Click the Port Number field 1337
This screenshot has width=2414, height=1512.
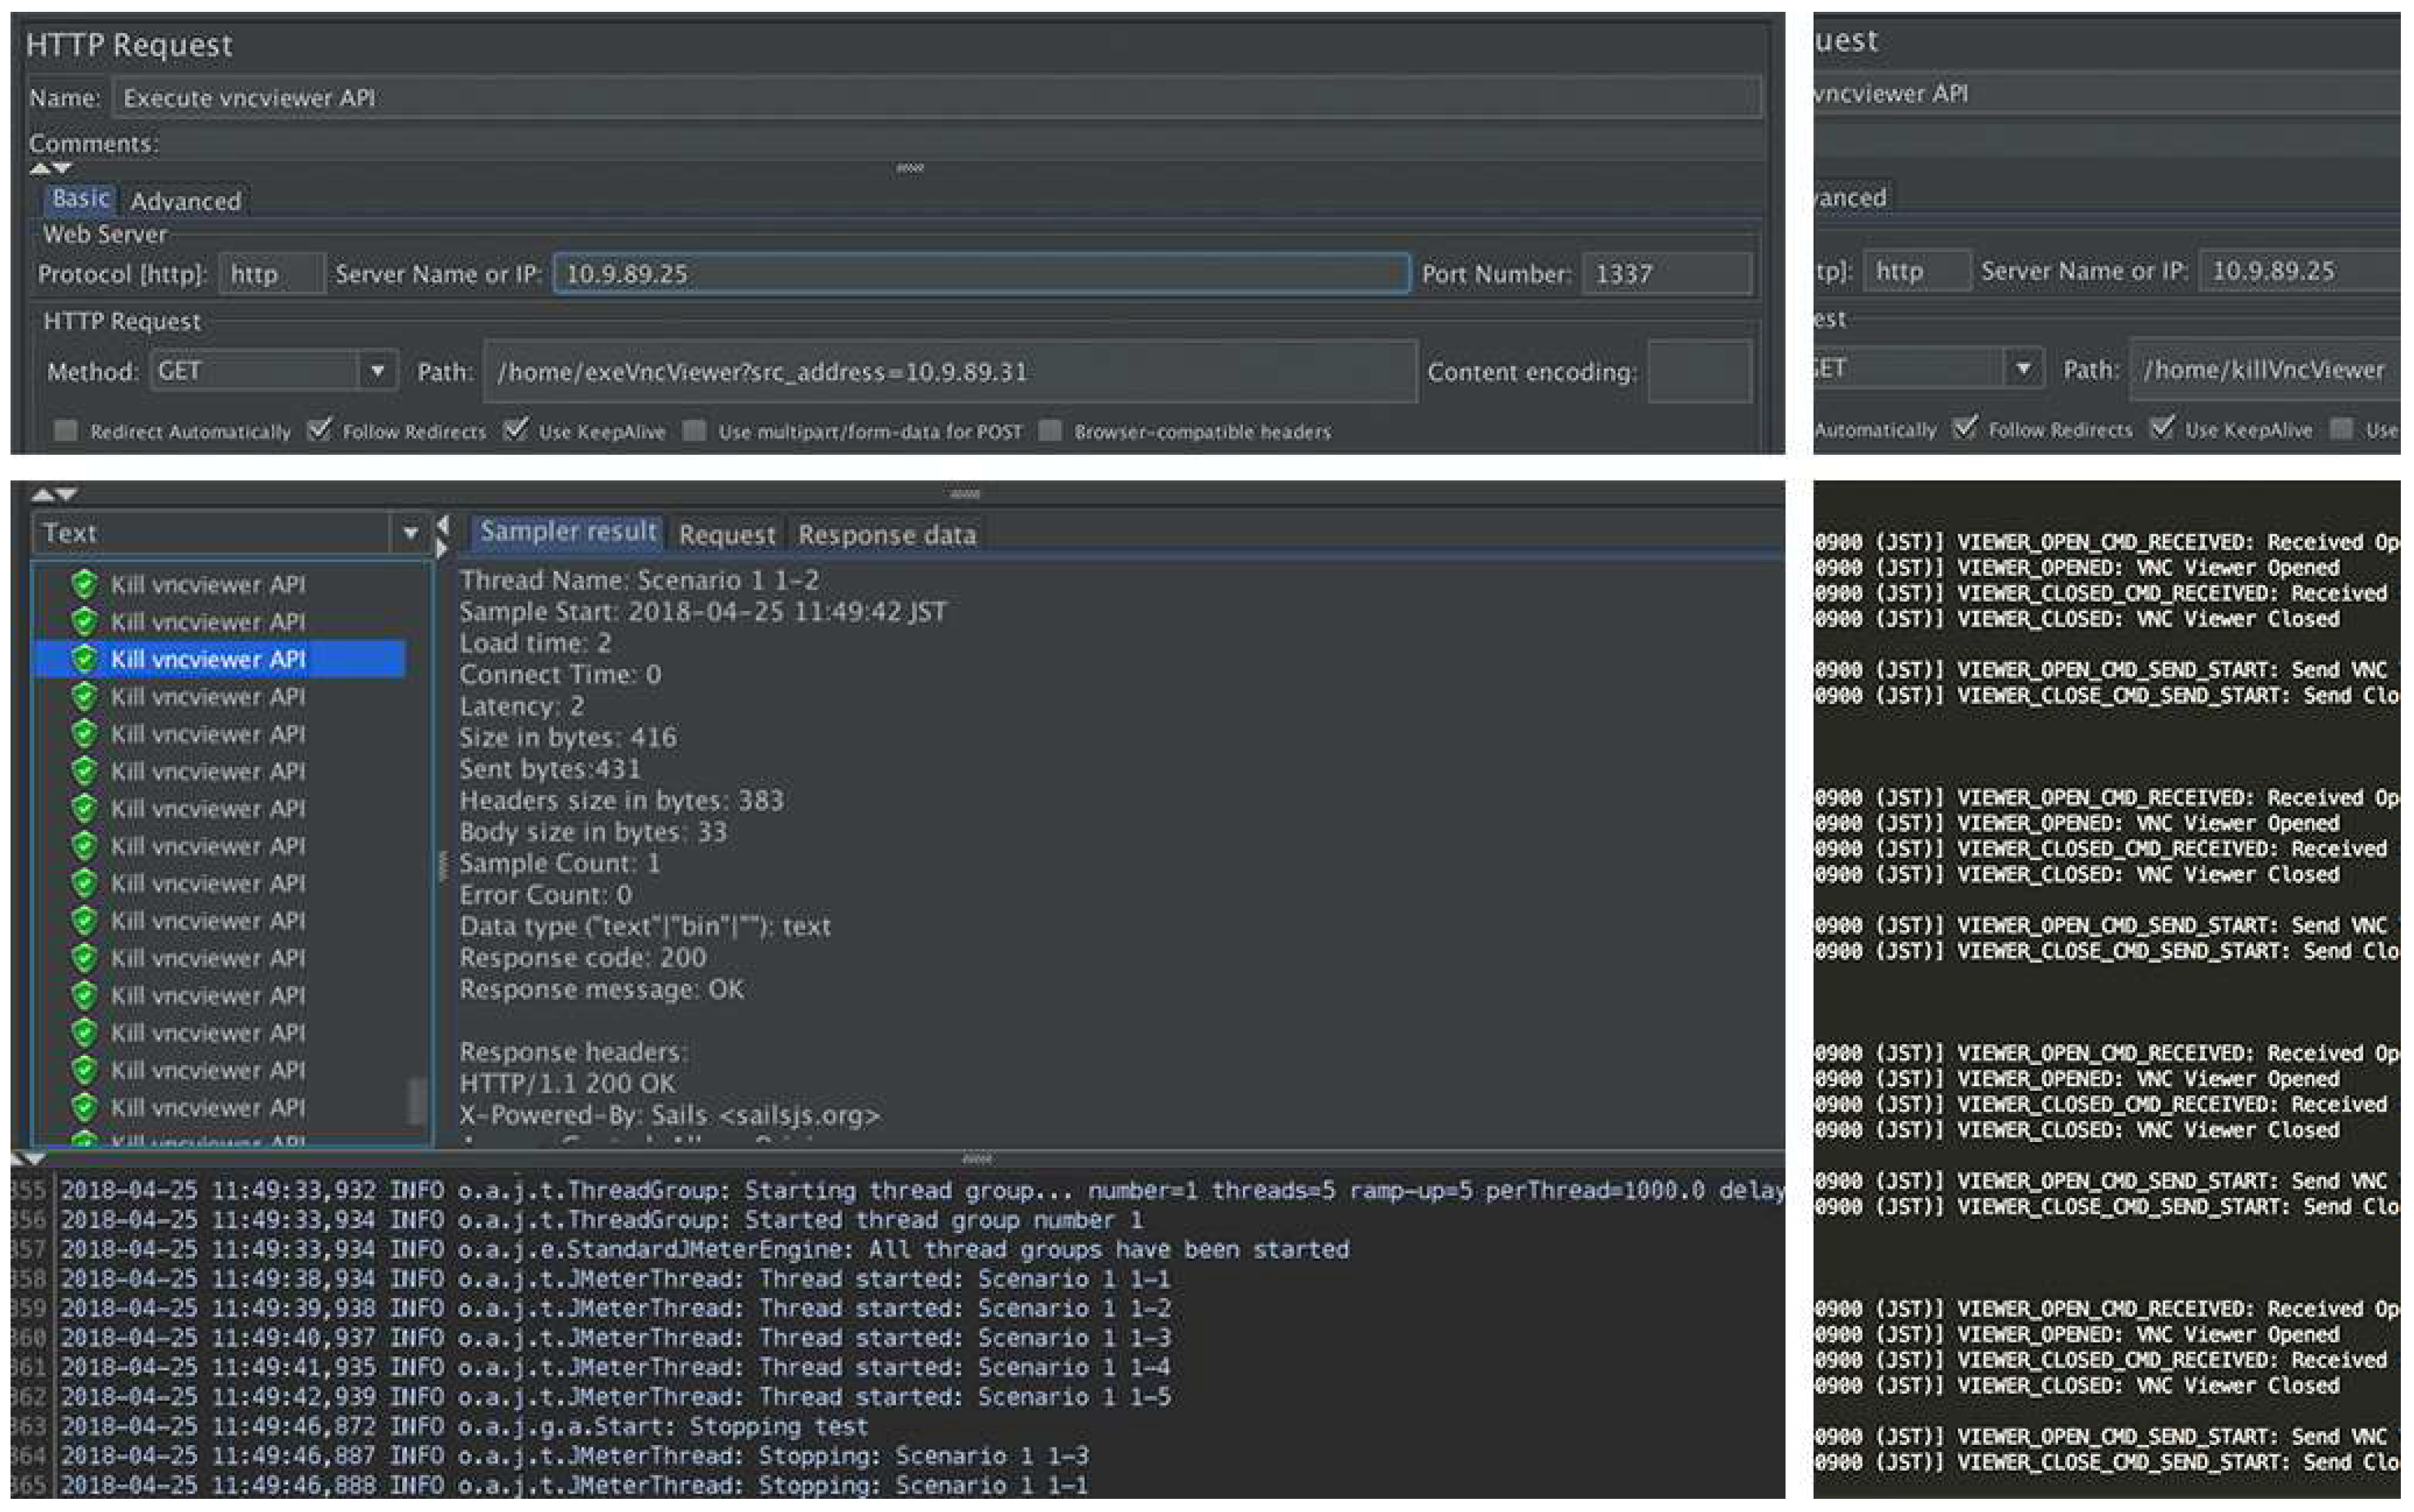[1666, 274]
